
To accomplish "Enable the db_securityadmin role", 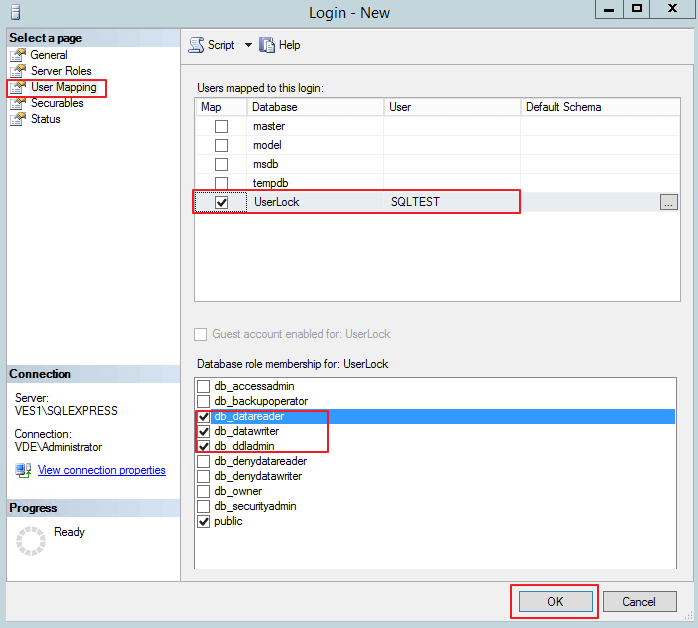I will [x=203, y=506].
